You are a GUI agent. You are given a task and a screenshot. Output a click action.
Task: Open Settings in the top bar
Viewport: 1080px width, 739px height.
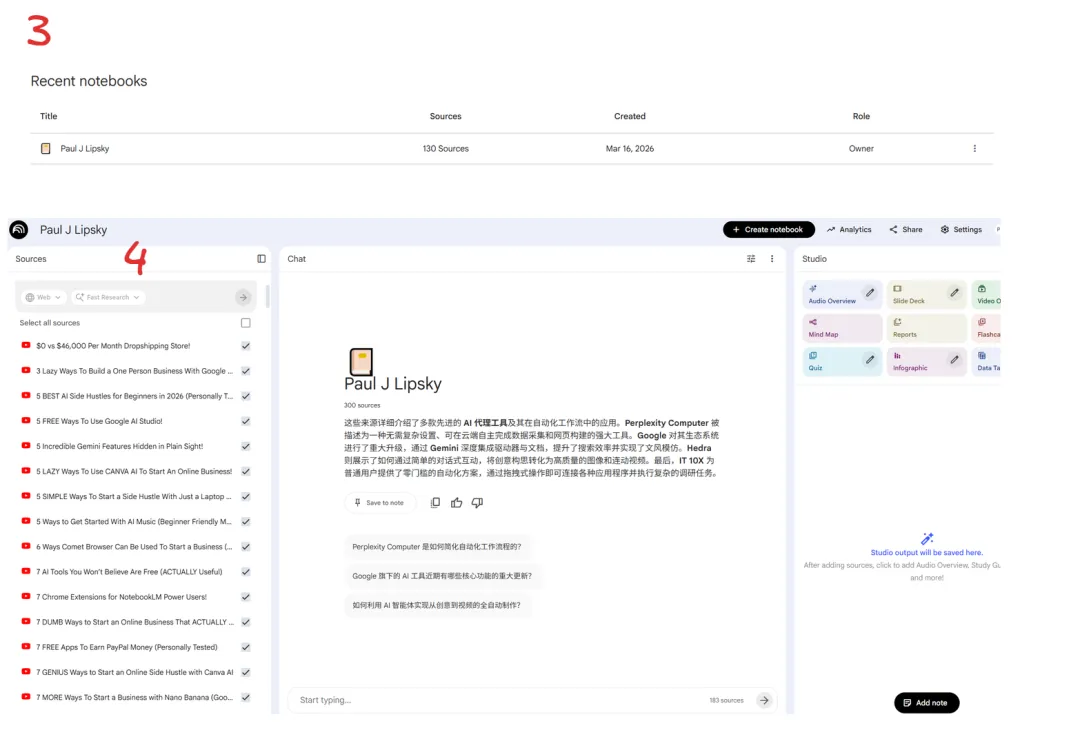tap(962, 229)
